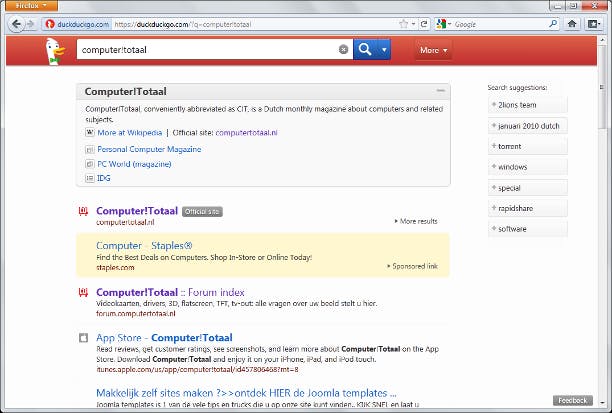This screenshot has width=612, height=413.
Task: Click the Wikipedia W icon
Action: [90, 133]
